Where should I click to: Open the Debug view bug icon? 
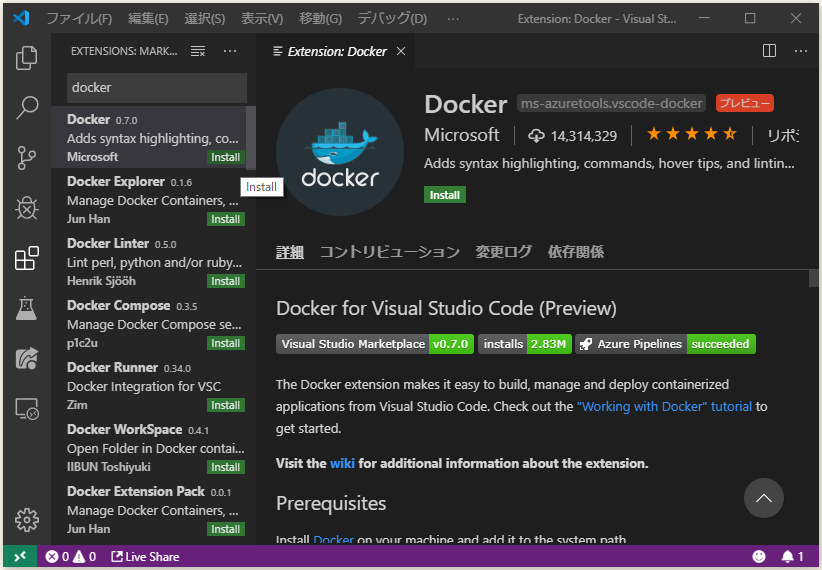click(26, 208)
